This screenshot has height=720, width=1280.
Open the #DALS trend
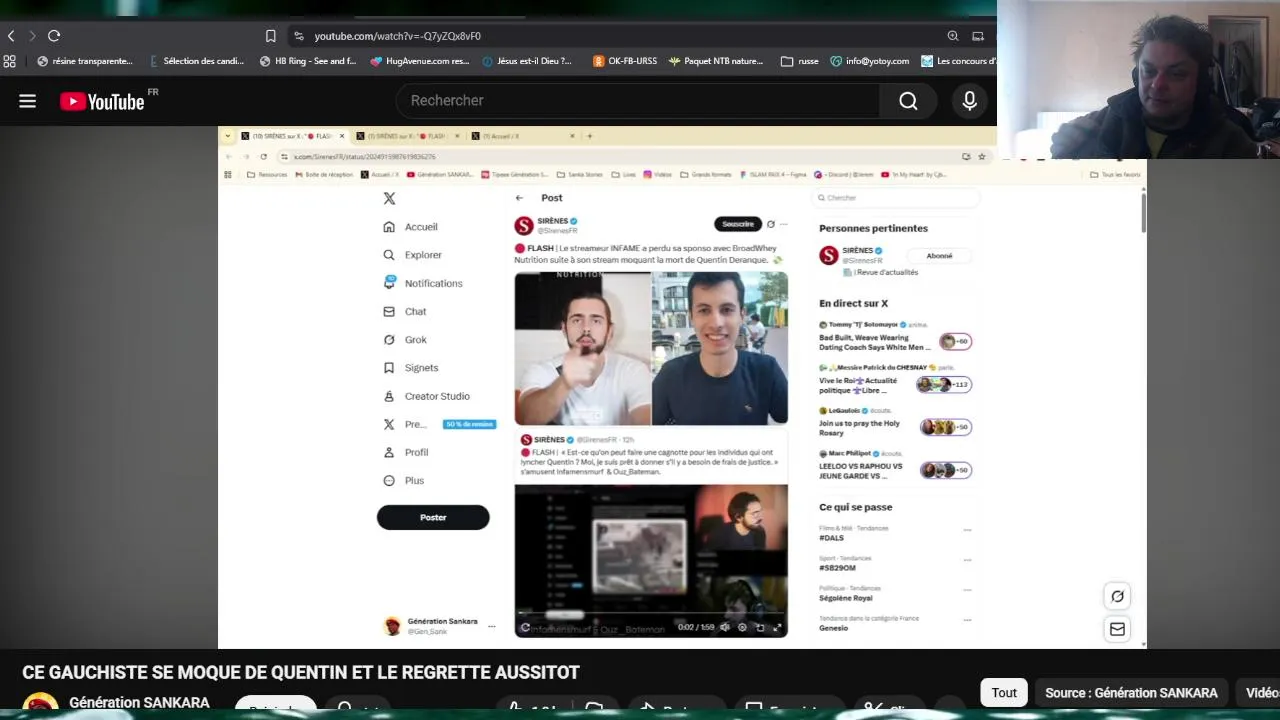831,538
